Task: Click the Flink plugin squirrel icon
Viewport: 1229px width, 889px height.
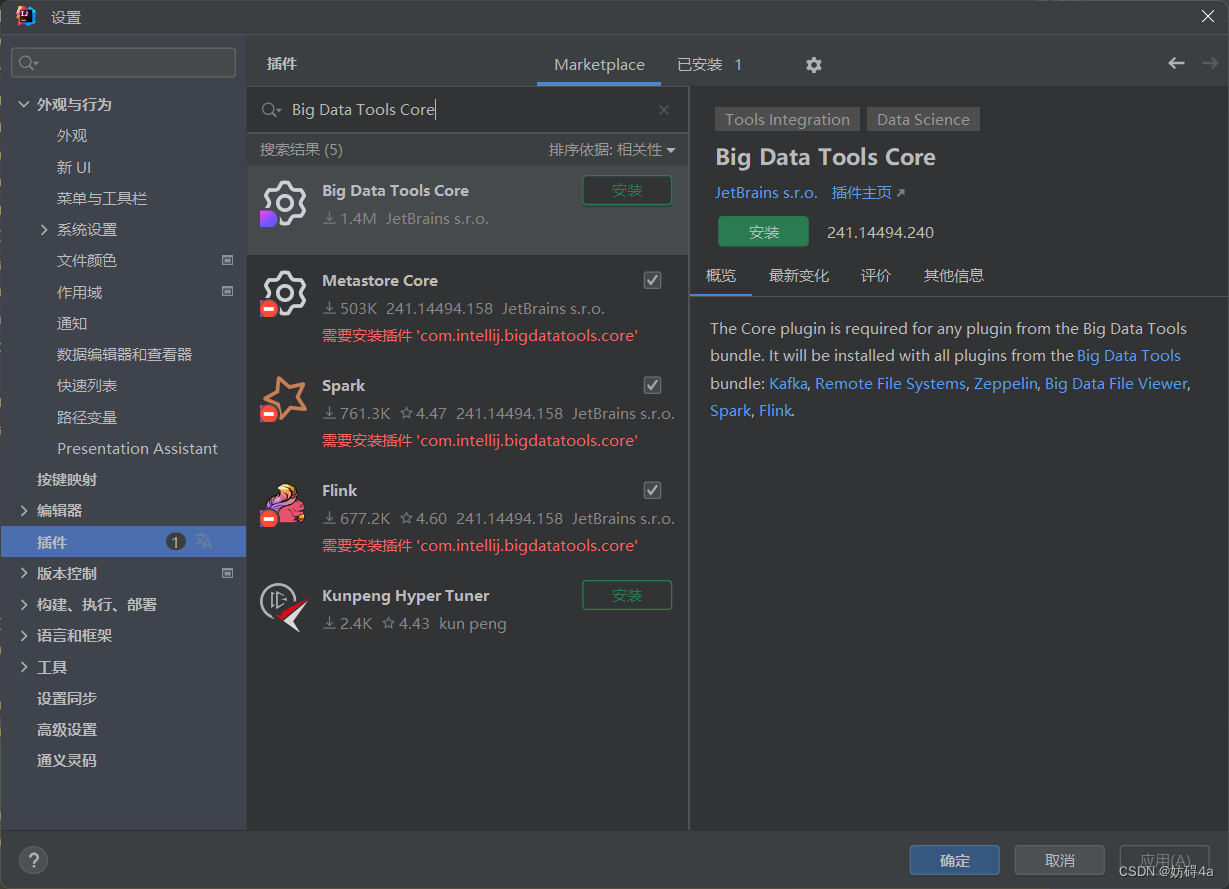Action: [x=283, y=504]
